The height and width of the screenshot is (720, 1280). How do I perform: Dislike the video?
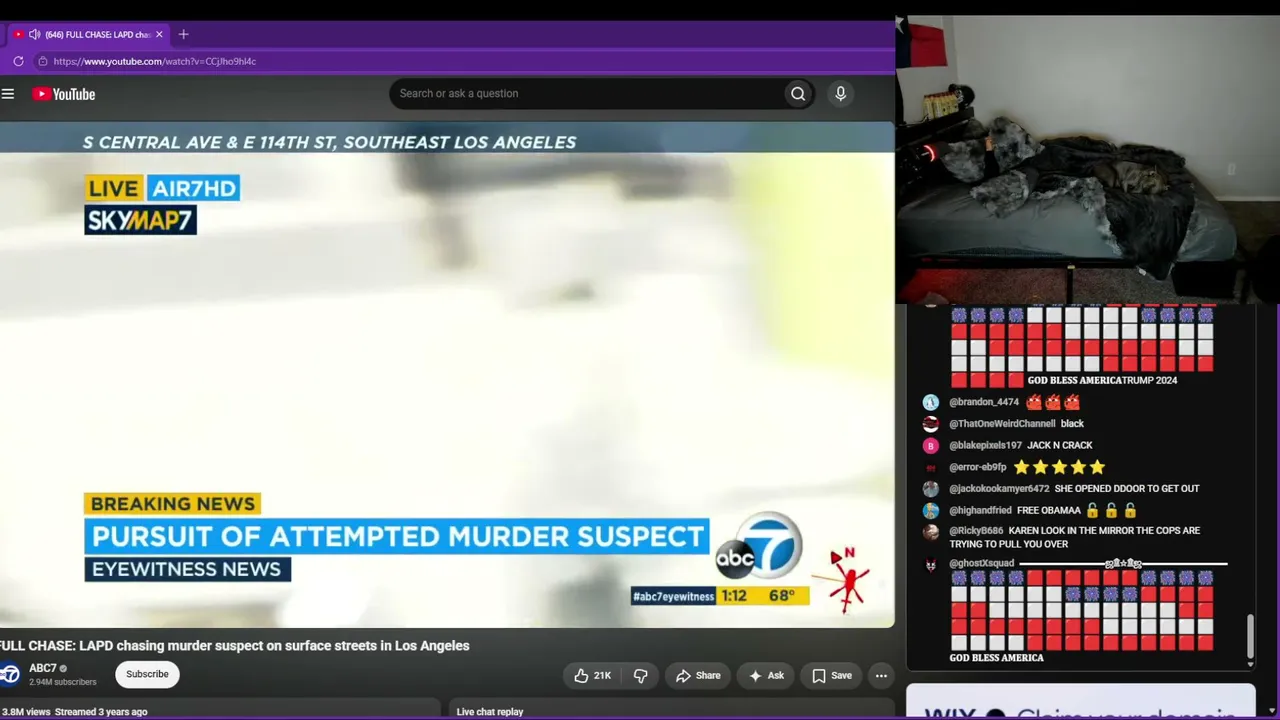click(x=641, y=676)
